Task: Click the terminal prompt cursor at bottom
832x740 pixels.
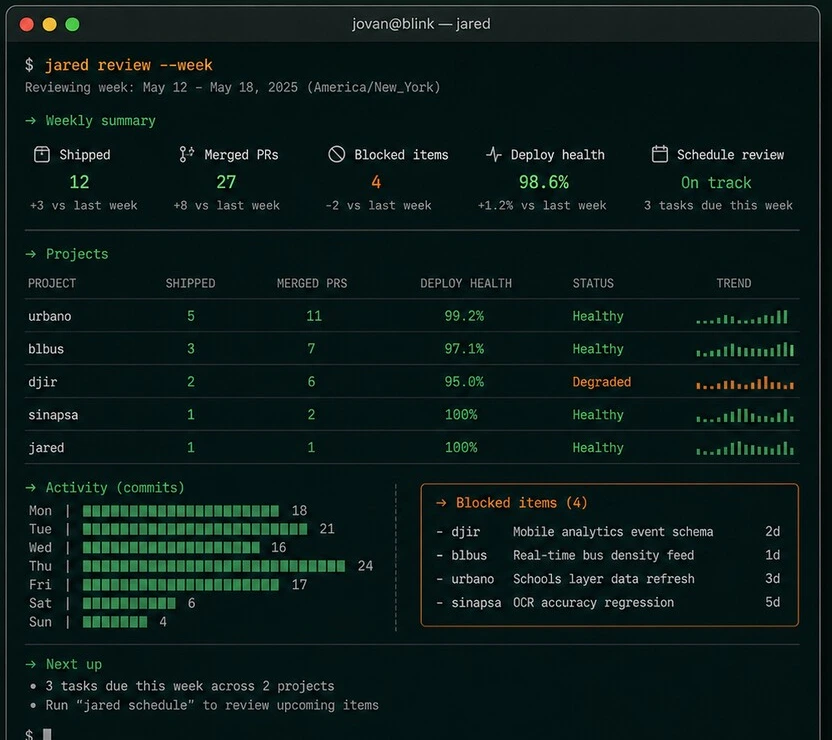Action: click(x=47, y=734)
